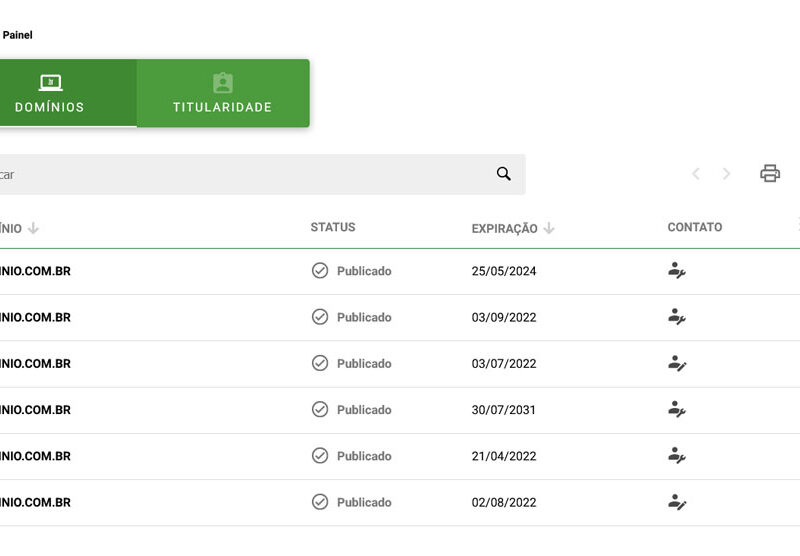Edit contact for domain expiring 03/09/2022

(677, 317)
